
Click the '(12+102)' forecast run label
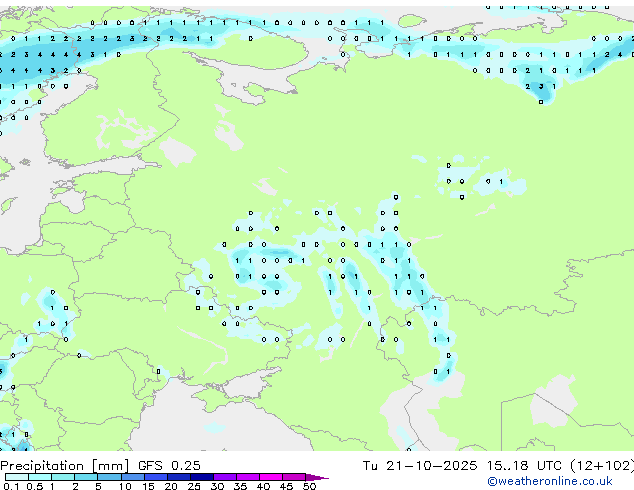click(602, 466)
